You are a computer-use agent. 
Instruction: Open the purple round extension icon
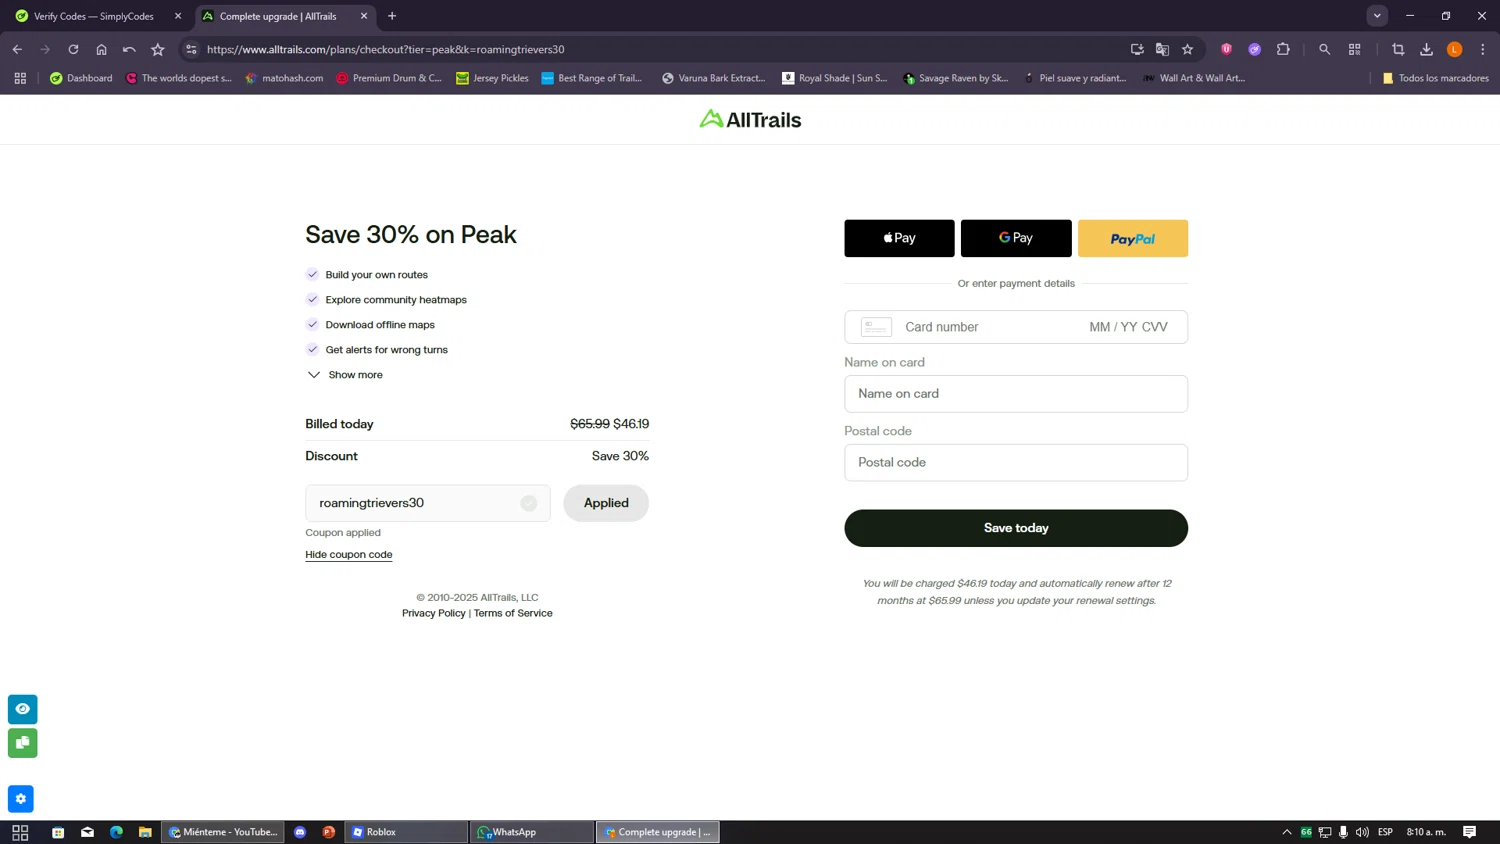coord(1254,49)
